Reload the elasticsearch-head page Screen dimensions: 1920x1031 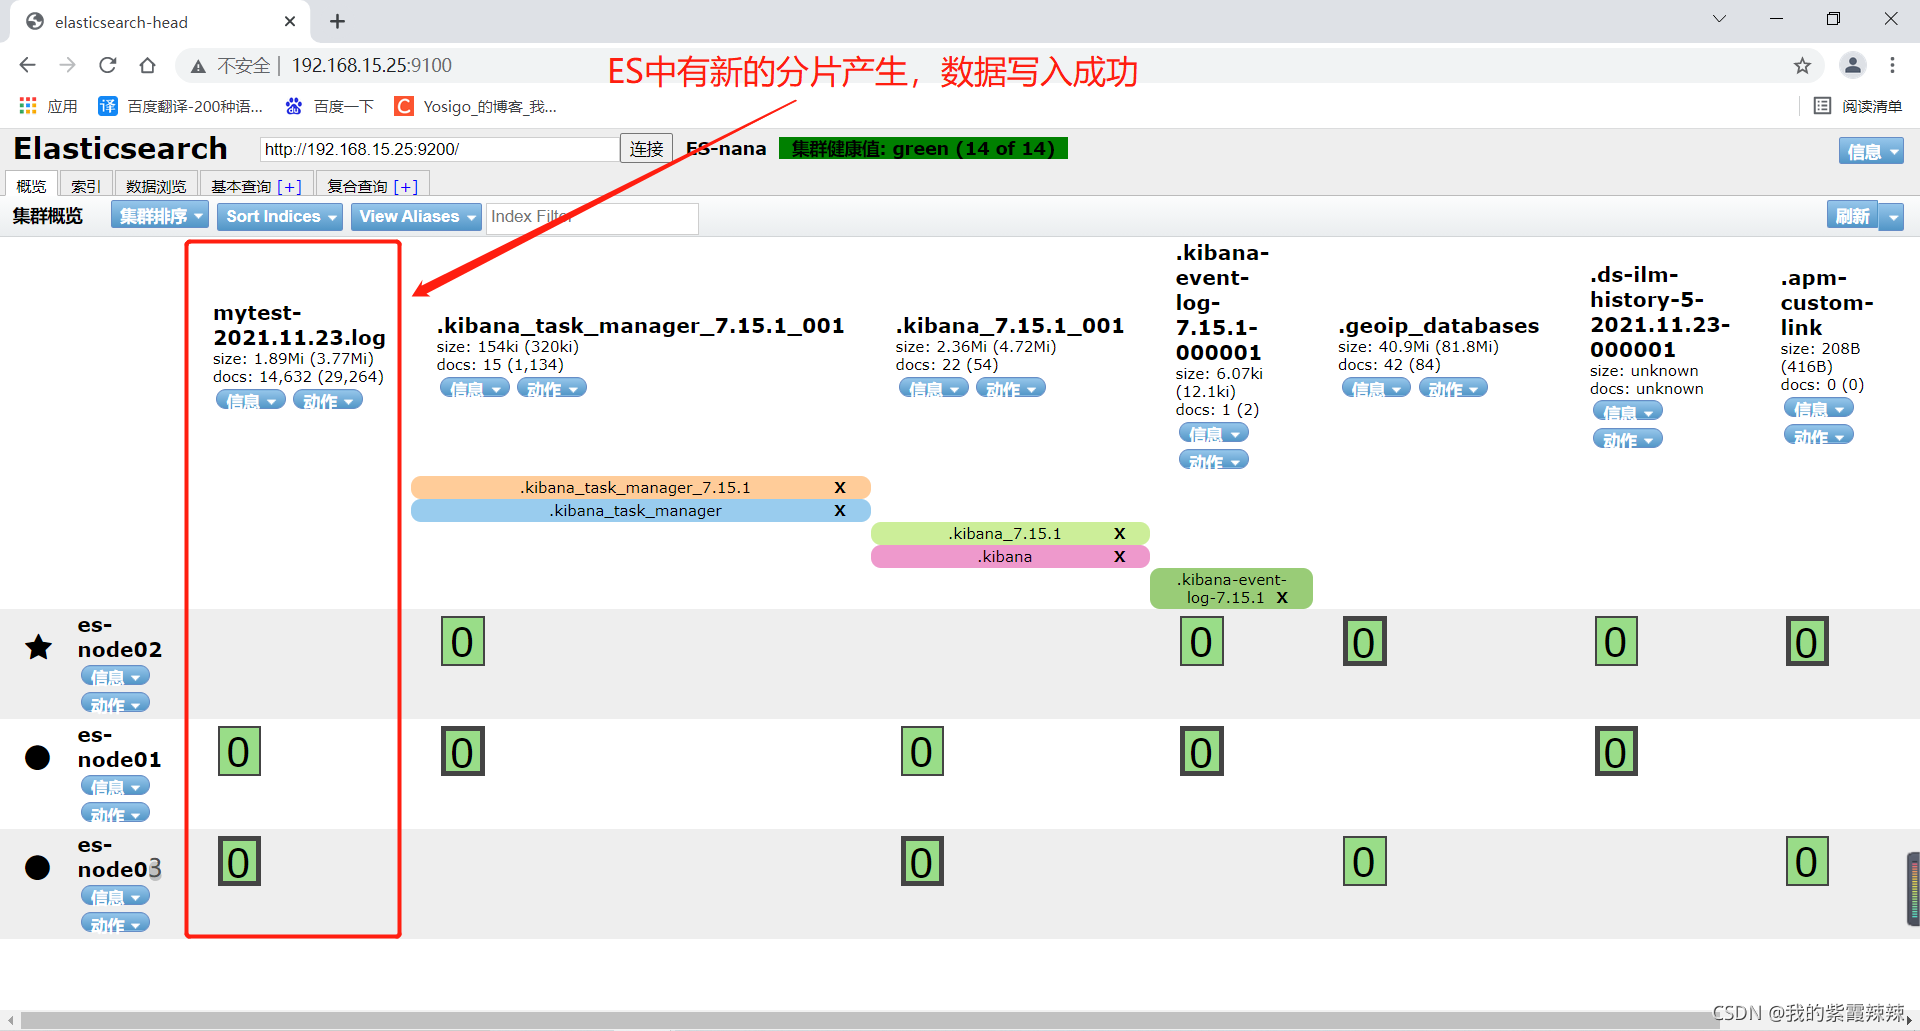tap(107, 65)
